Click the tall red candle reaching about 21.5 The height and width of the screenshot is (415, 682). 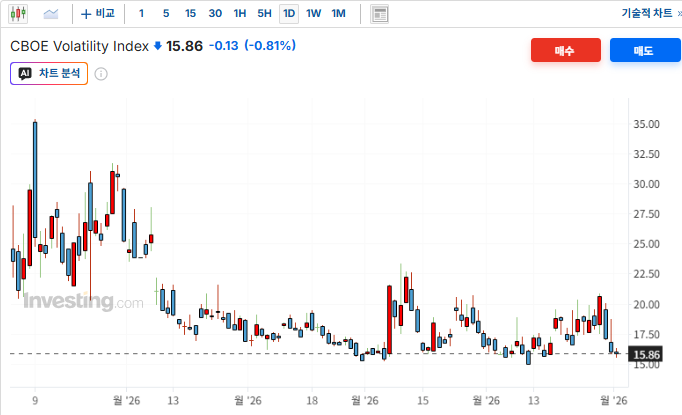(389, 320)
